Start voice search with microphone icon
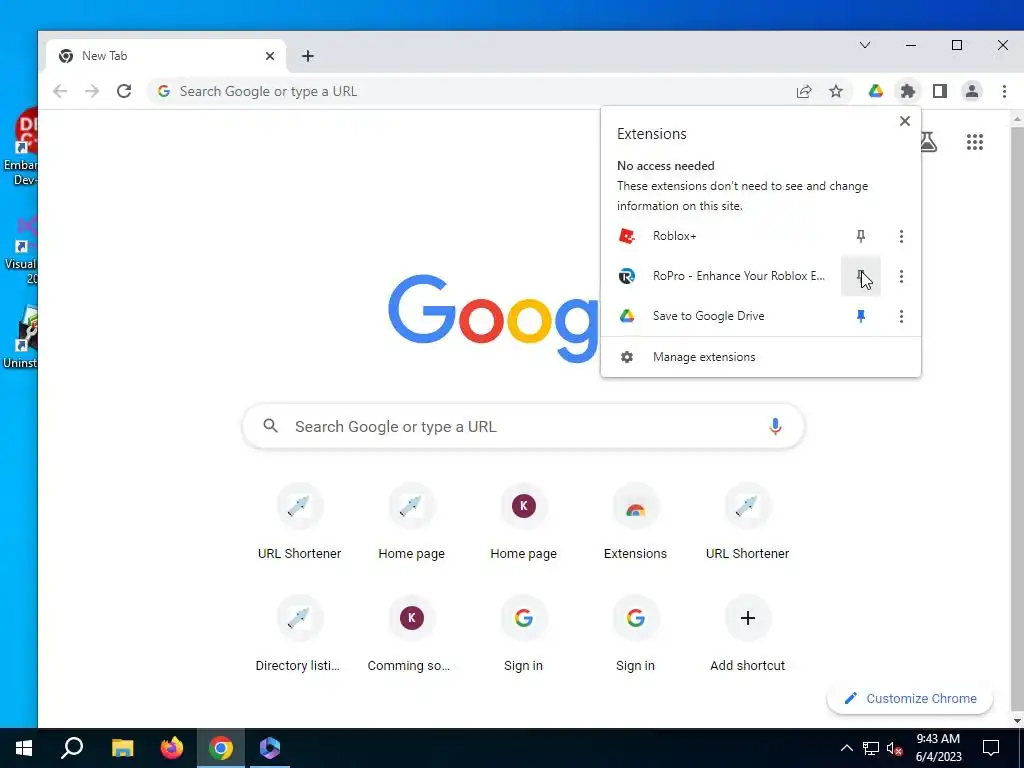 (x=775, y=426)
